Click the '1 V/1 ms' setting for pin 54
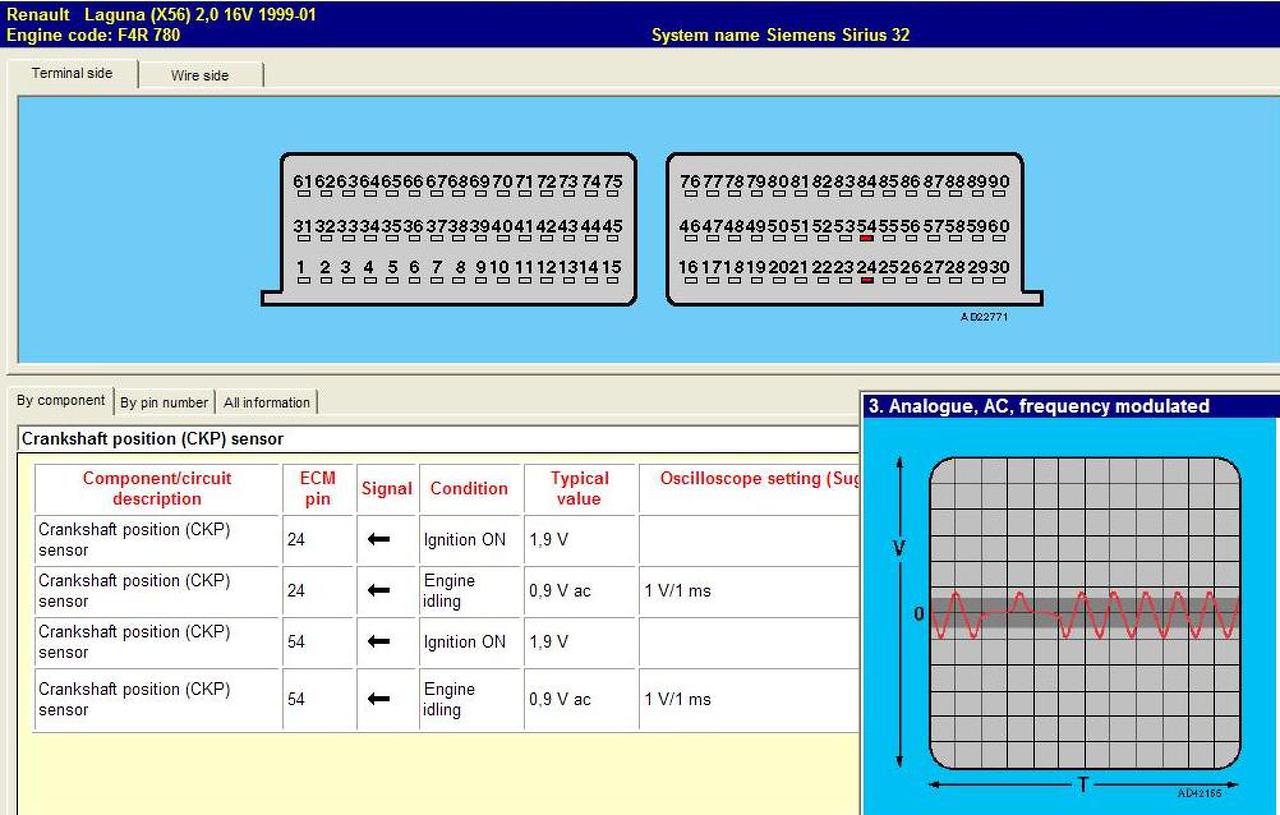1280x815 pixels. point(678,699)
